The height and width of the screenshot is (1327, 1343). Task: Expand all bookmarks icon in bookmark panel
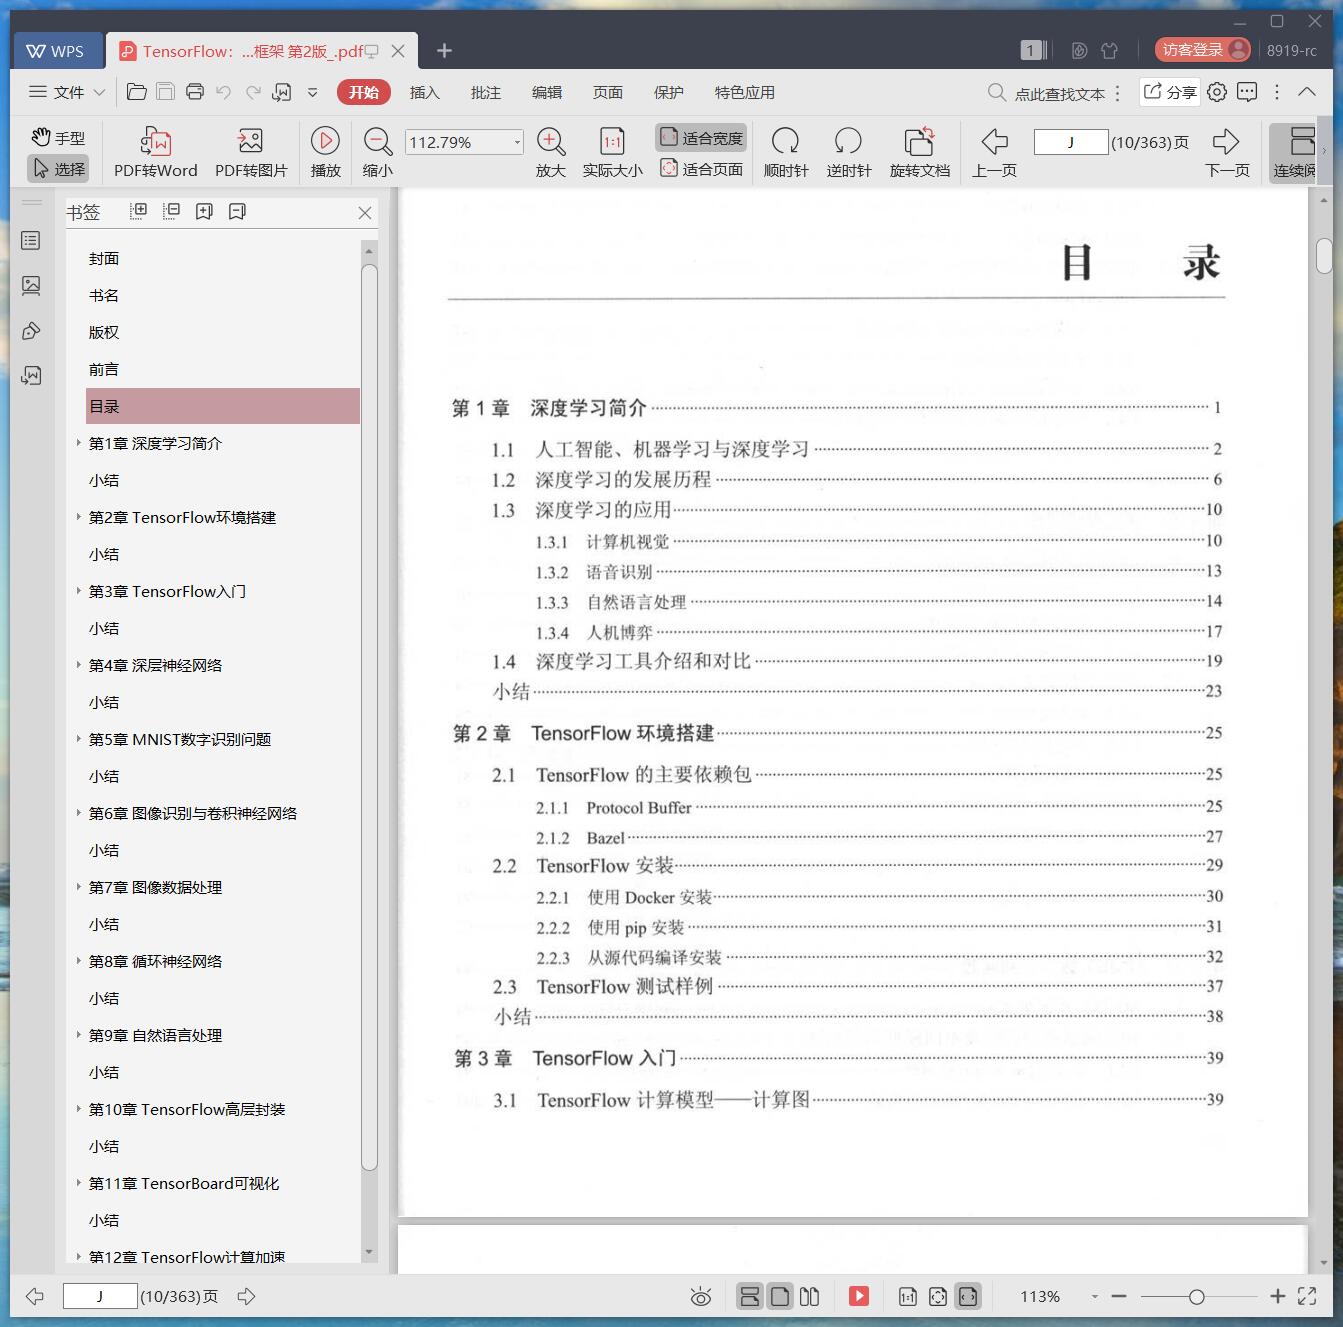139,211
